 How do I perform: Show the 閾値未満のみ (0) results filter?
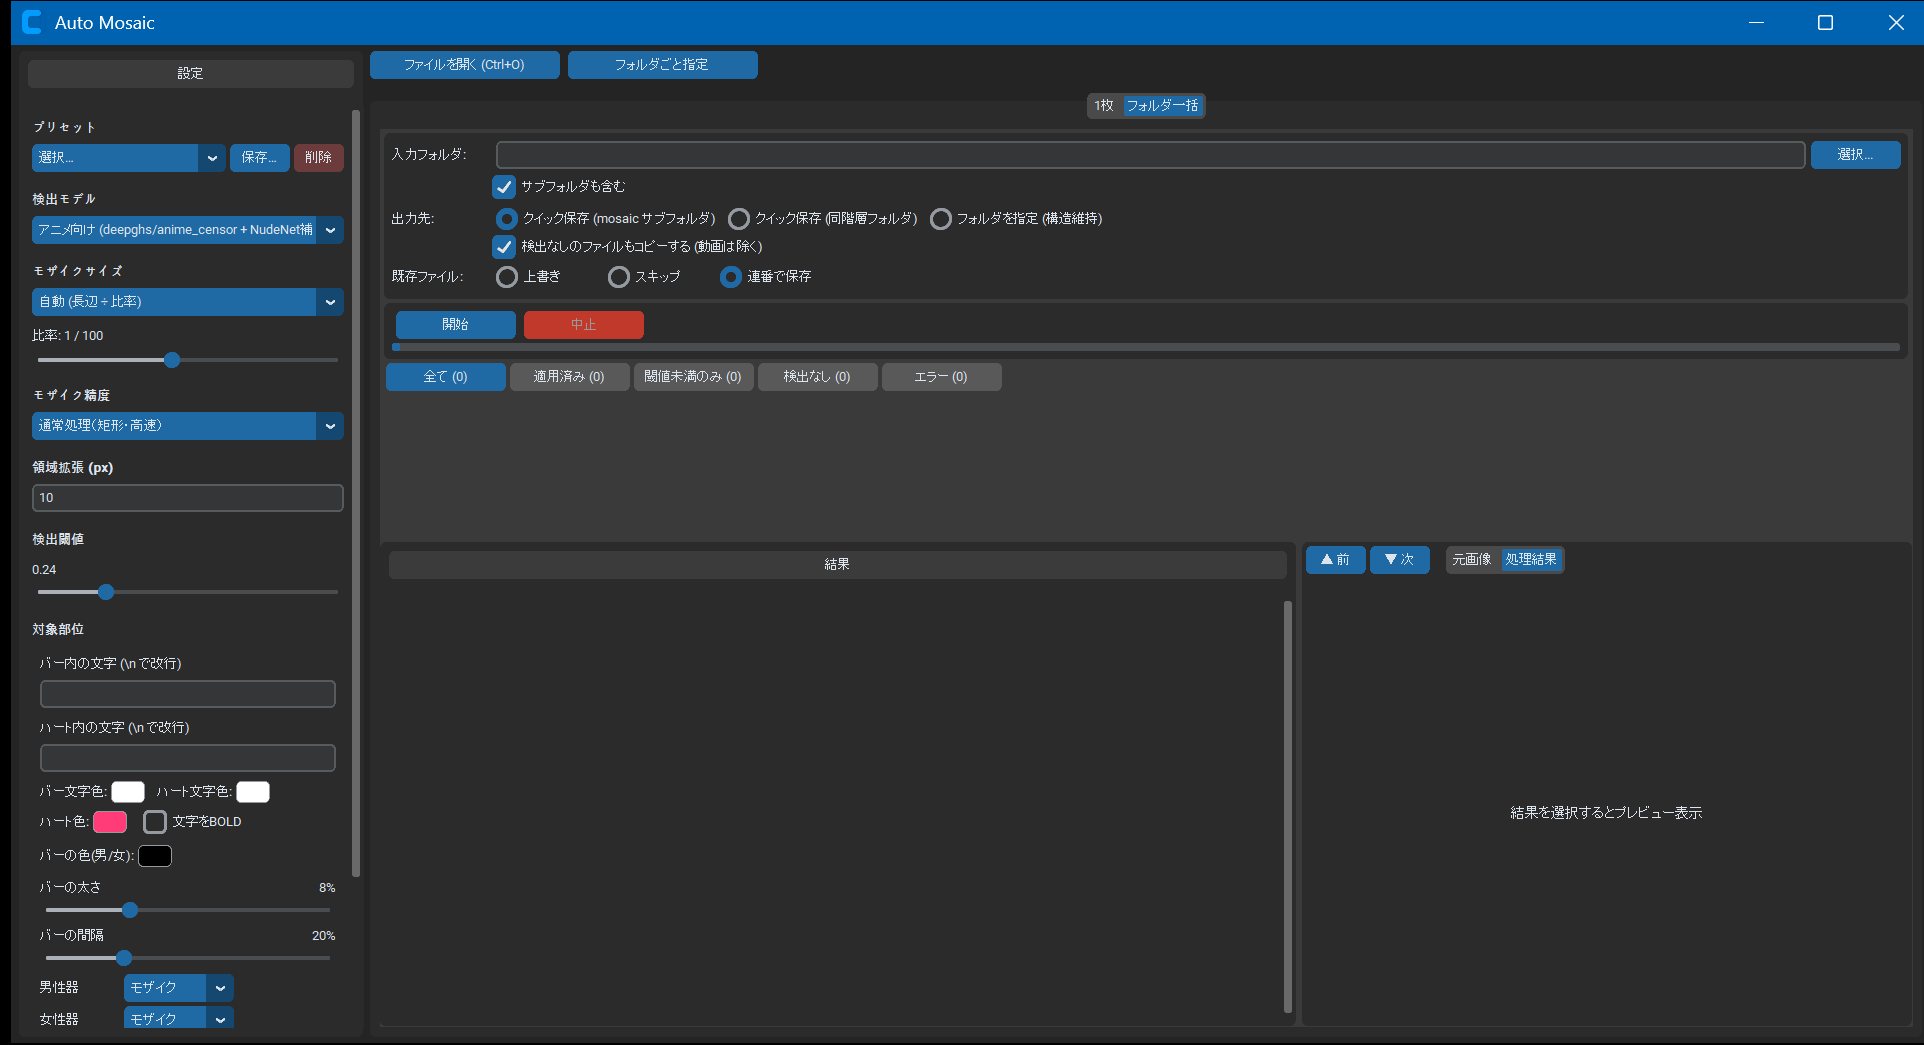point(693,377)
